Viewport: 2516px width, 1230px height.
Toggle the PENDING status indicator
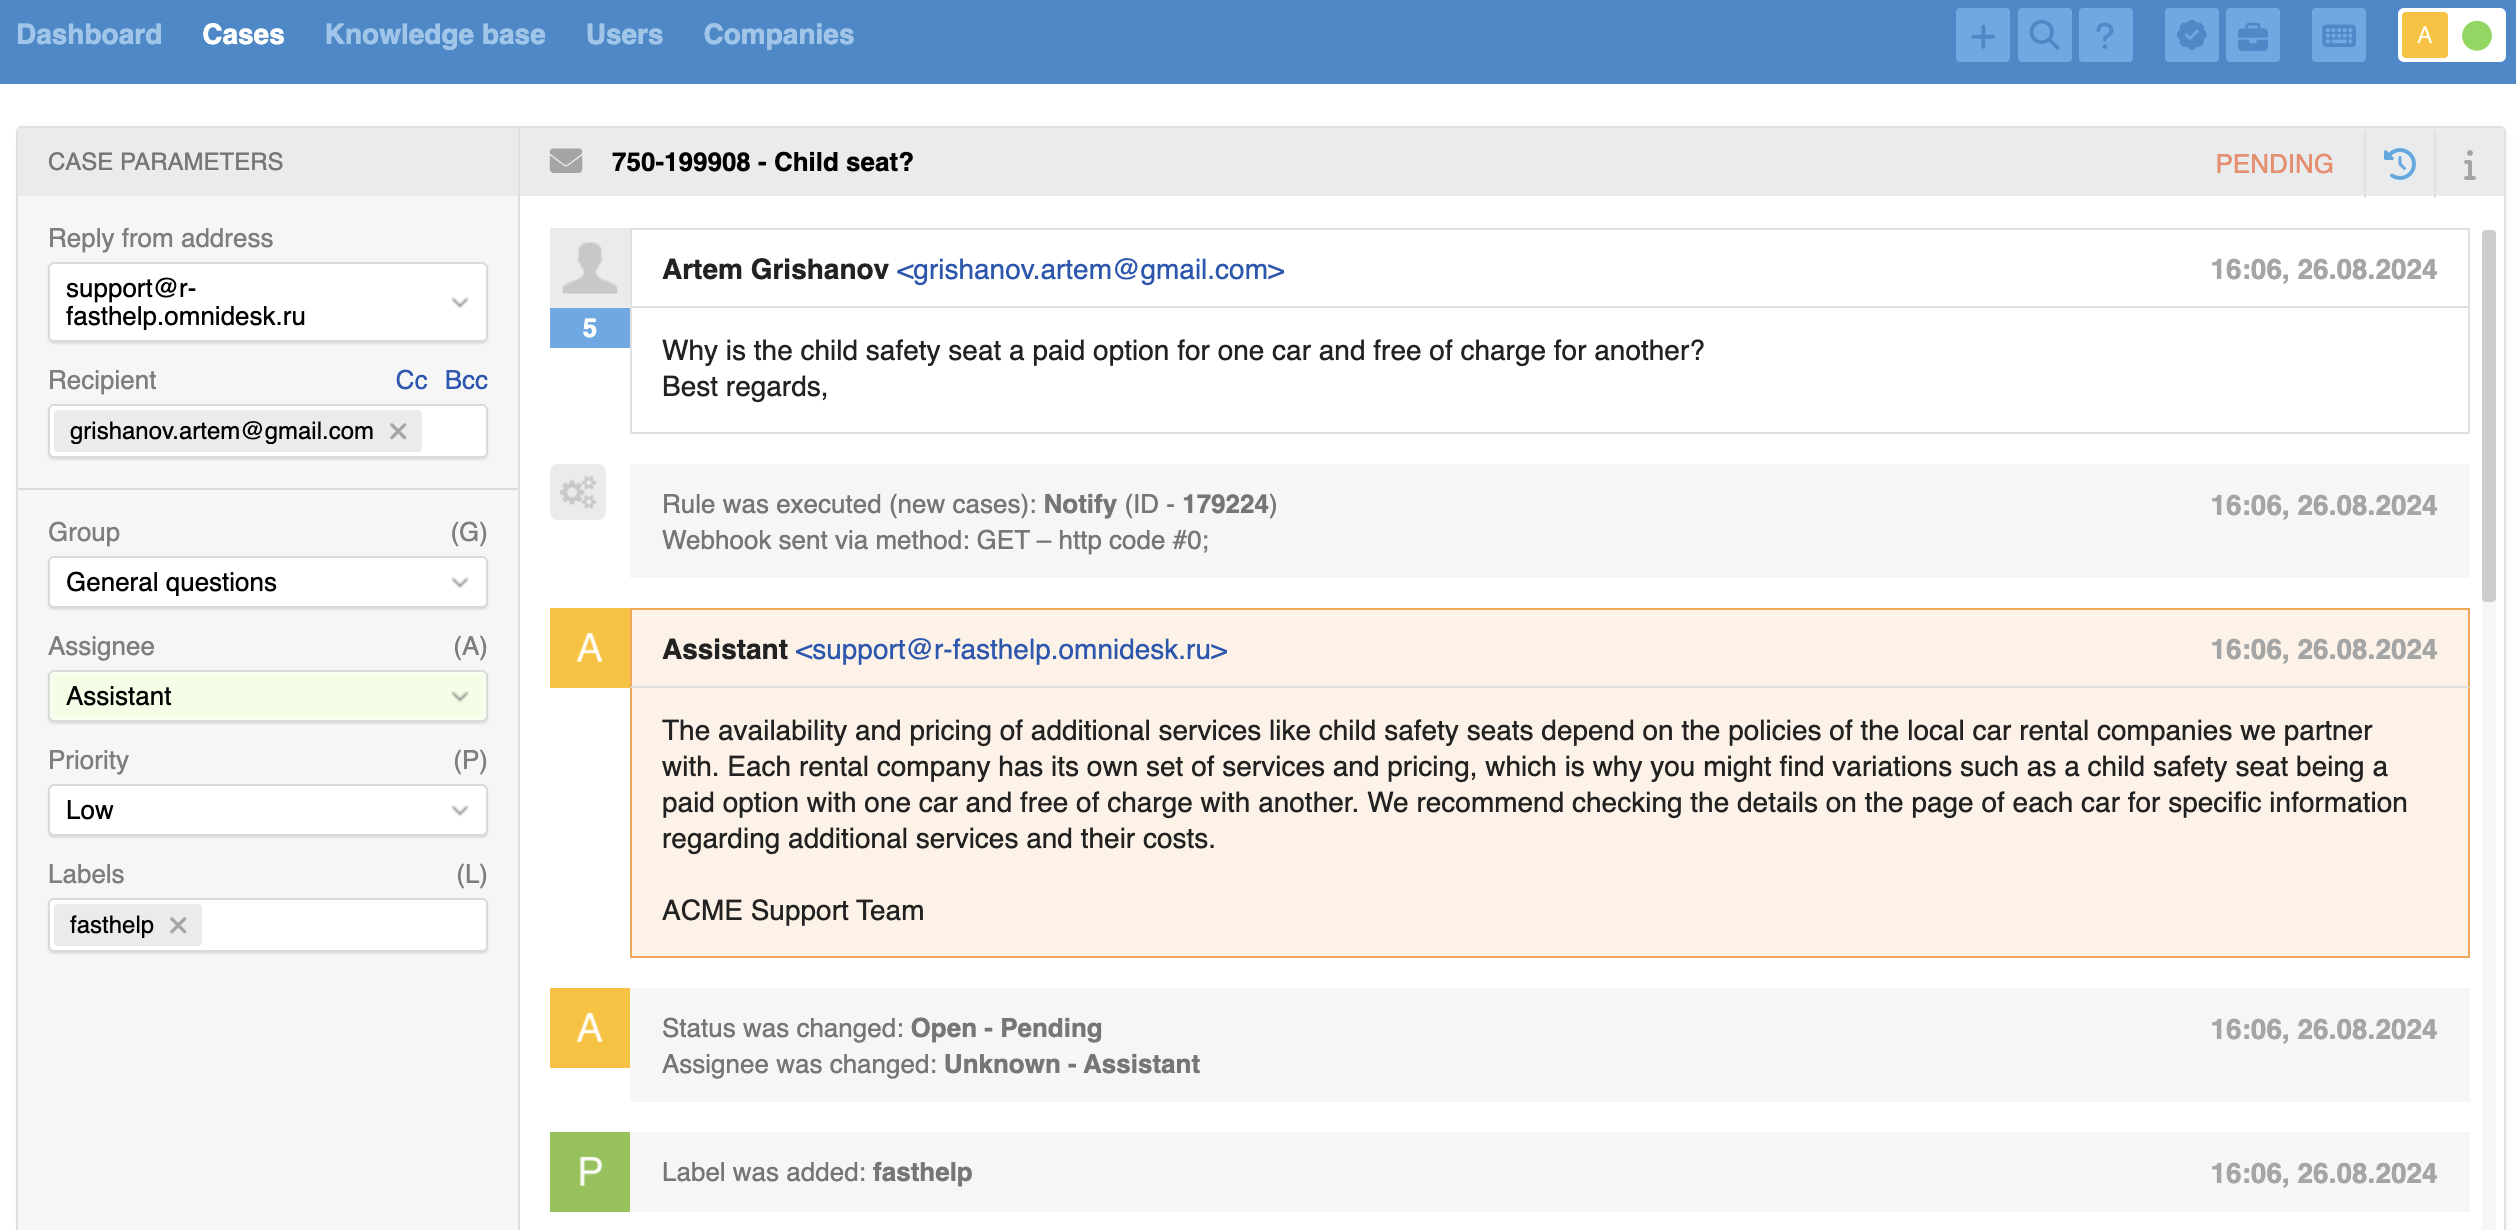(x=2272, y=160)
